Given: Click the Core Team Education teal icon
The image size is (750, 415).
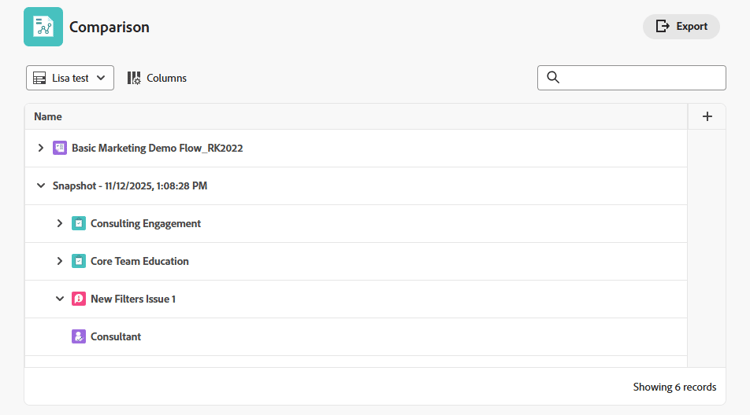Looking at the screenshot, I should pos(79,261).
